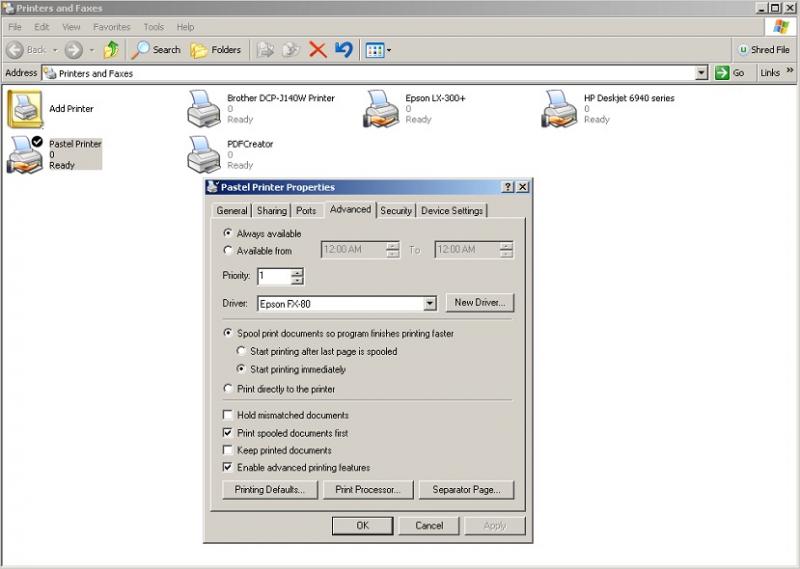Click the New Driver... button
Screen dimensions: 800x569
tap(481, 302)
